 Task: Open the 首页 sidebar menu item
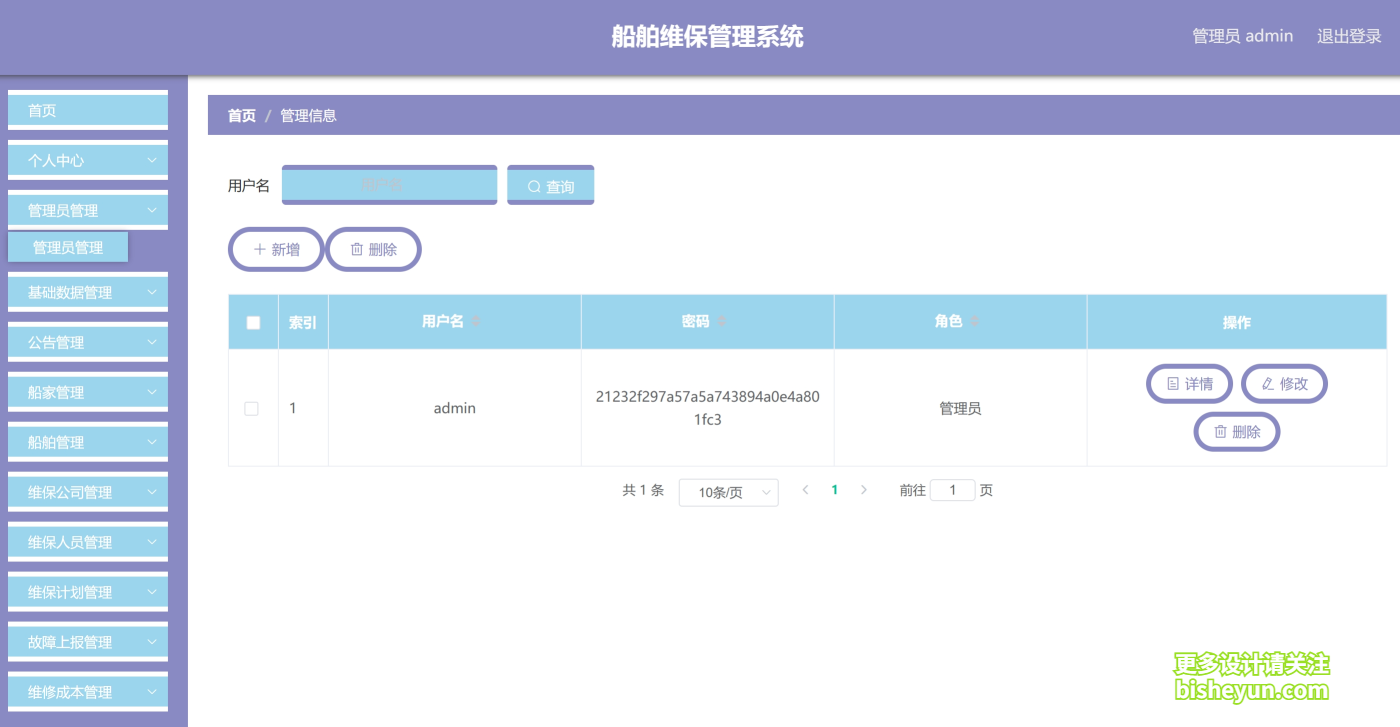click(x=88, y=110)
